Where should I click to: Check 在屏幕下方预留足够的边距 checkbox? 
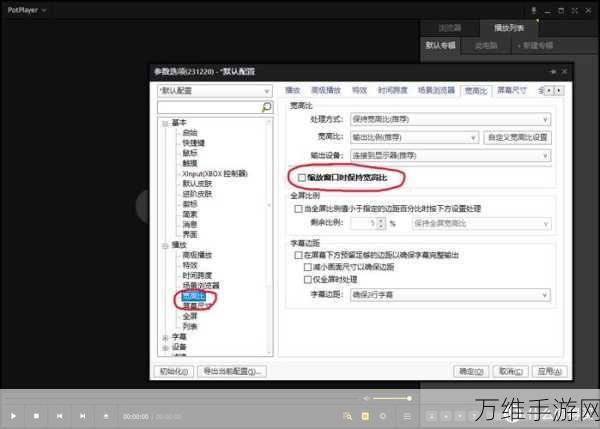(x=298, y=255)
